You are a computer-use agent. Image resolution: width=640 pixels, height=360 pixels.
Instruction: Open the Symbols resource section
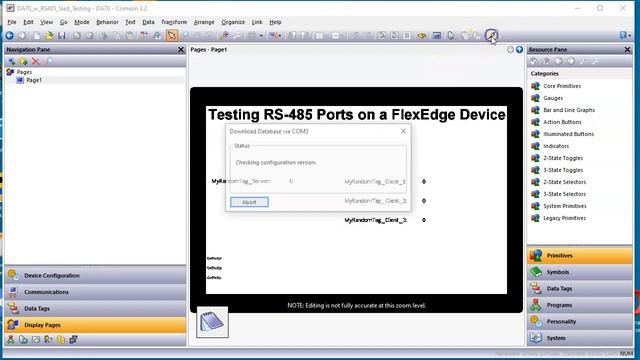coord(580,272)
